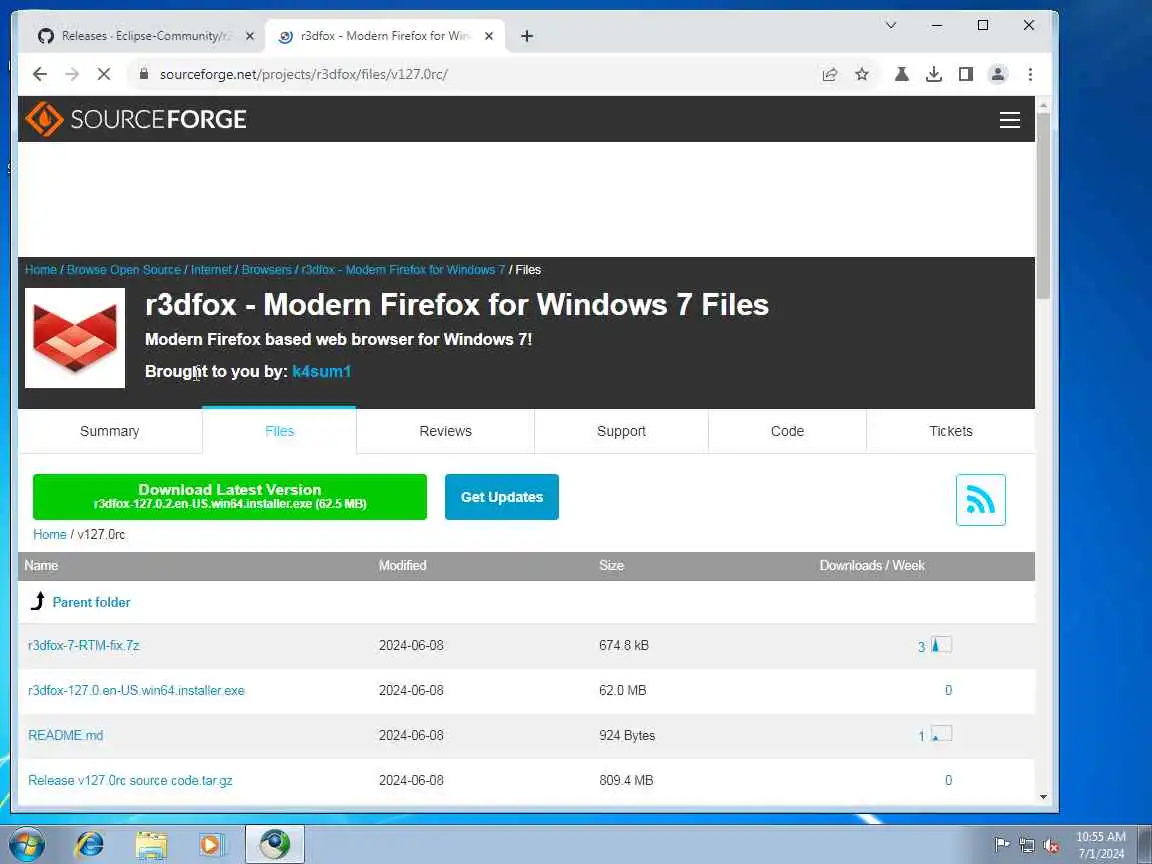Launch Internet Explorer from the taskbar

(90, 844)
